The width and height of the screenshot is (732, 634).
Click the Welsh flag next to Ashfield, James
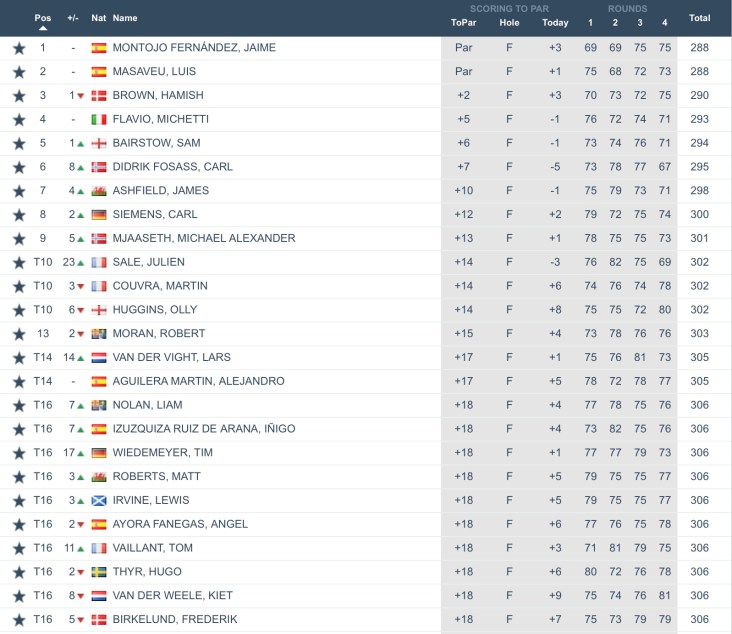pos(99,191)
